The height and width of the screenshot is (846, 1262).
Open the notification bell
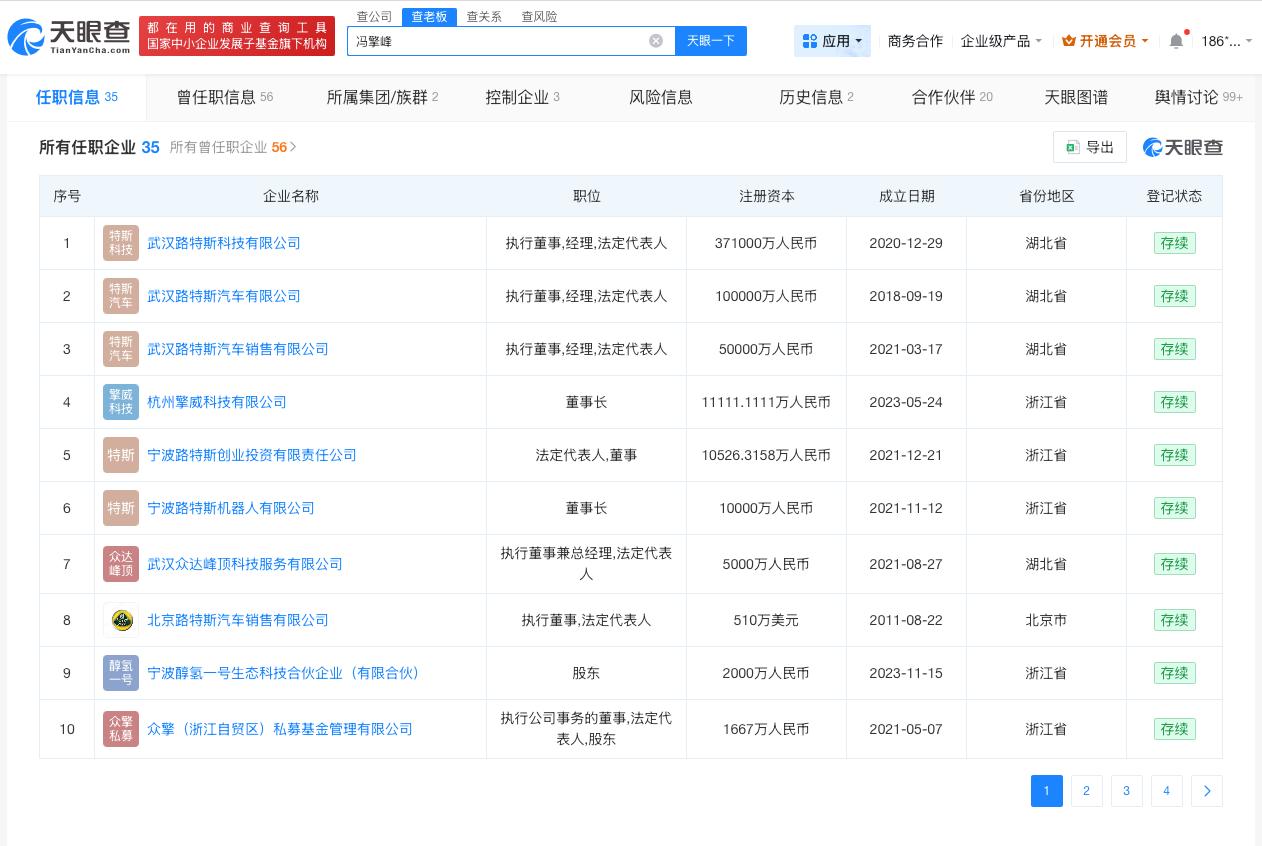[x=1177, y=41]
